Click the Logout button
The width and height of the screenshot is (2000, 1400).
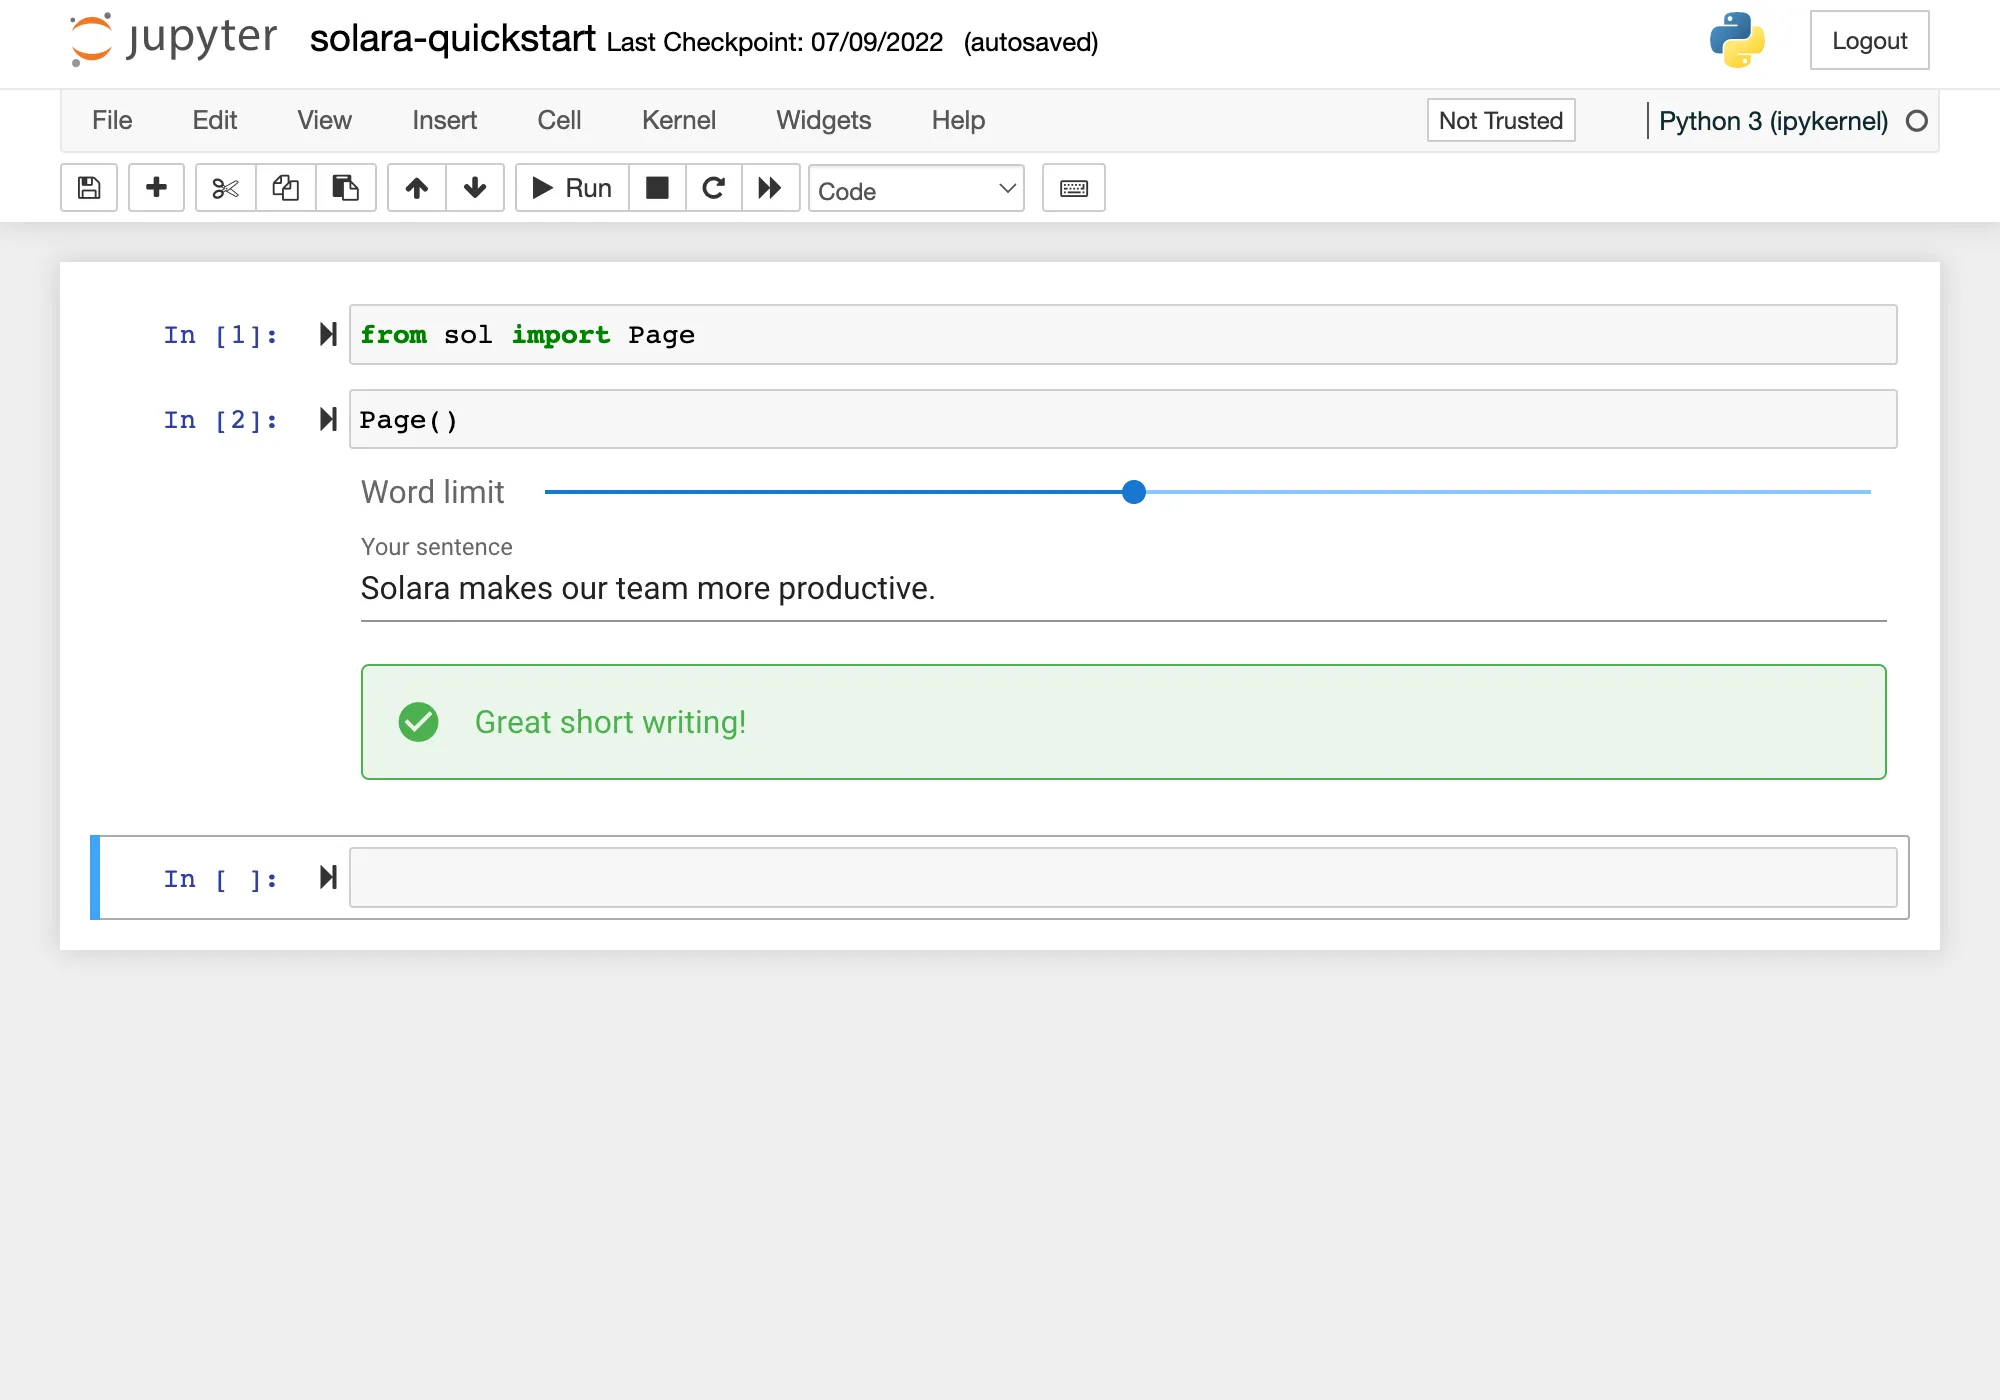pyautogui.click(x=1868, y=41)
